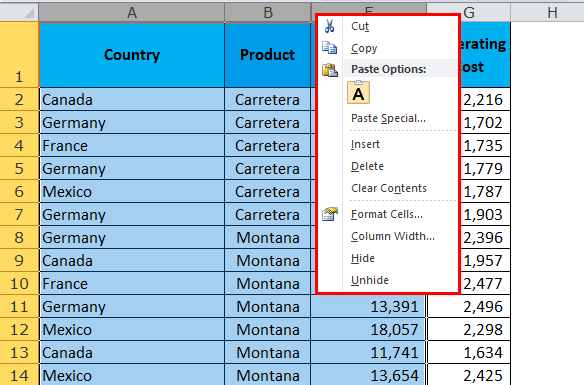Select column A header
This screenshot has height=385, width=584.
pos(131,13)
